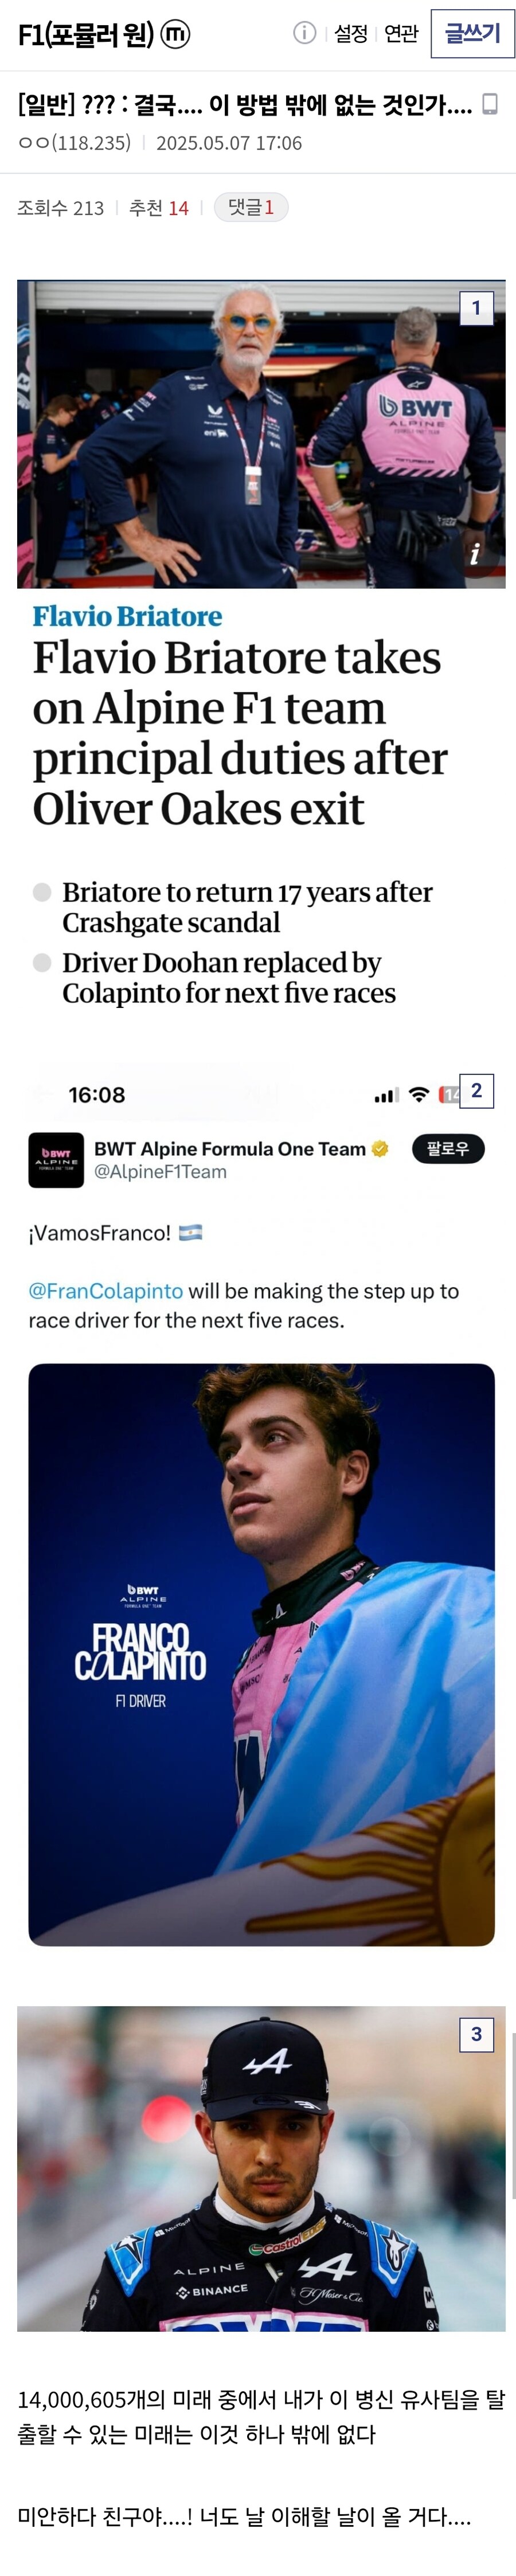Click the 글쓰기 write button

tap(472, 34)
